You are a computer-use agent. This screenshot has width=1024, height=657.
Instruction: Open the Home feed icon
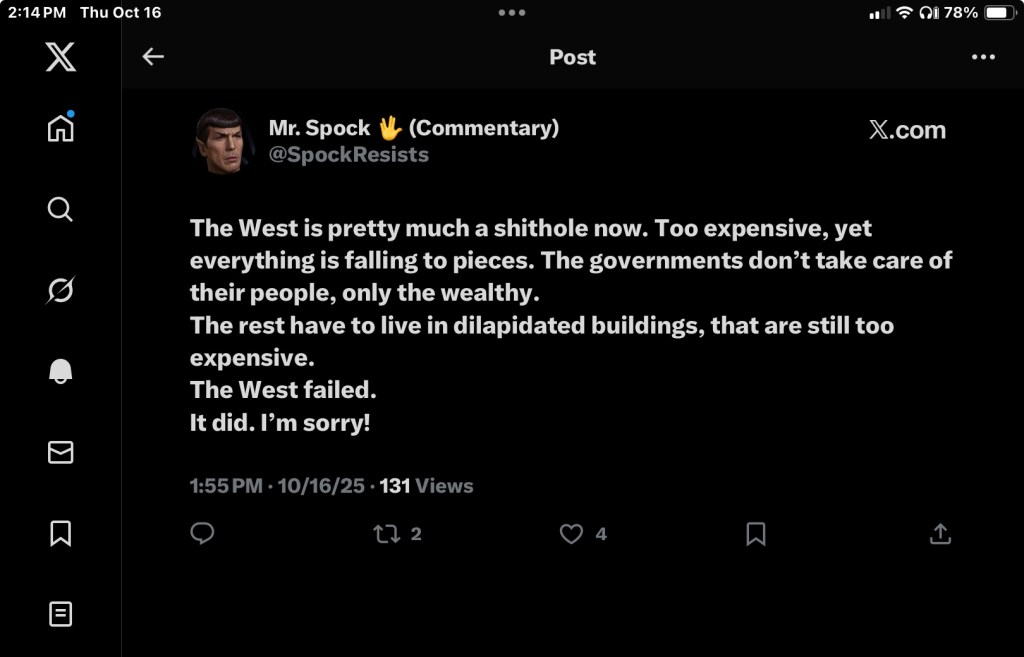(x=60, y=128)
